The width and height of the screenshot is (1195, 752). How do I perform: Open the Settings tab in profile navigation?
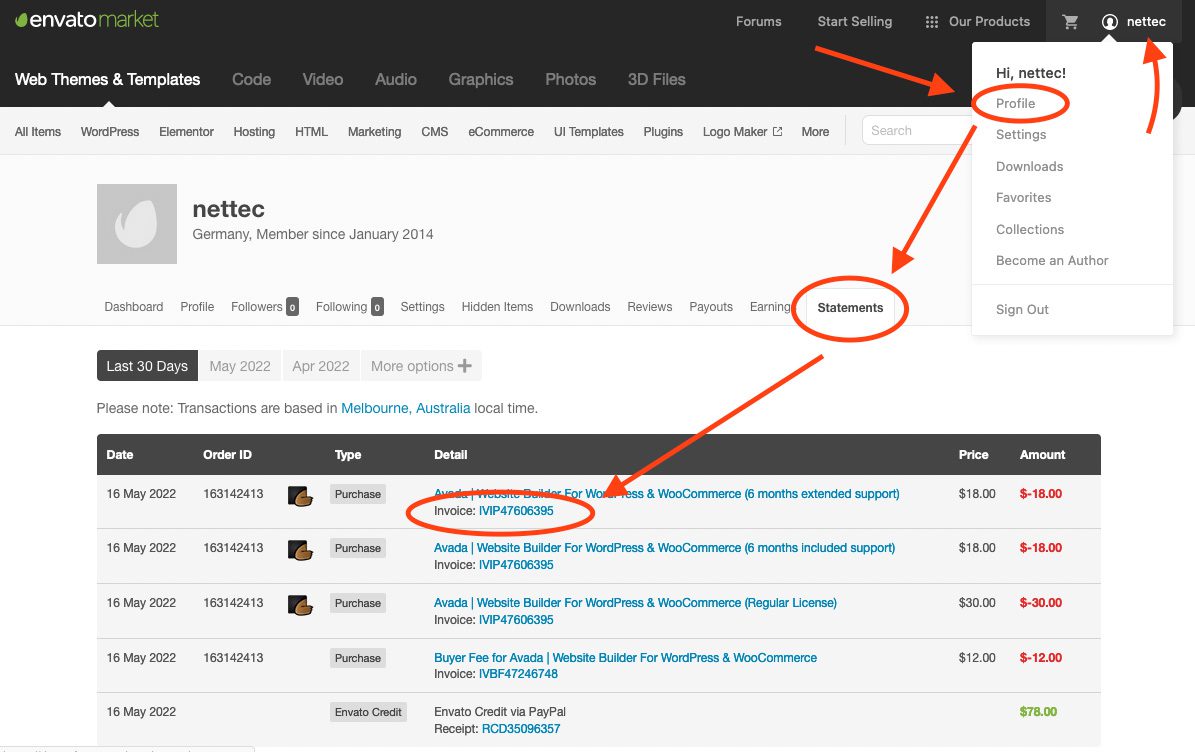click(422, 307)
